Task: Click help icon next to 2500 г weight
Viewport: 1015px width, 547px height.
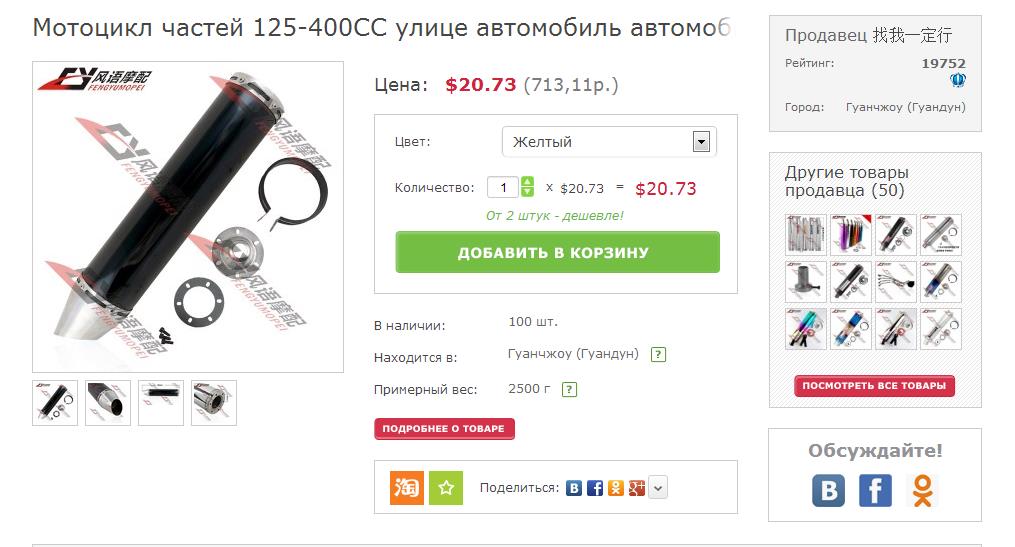Action: [569, 390]
